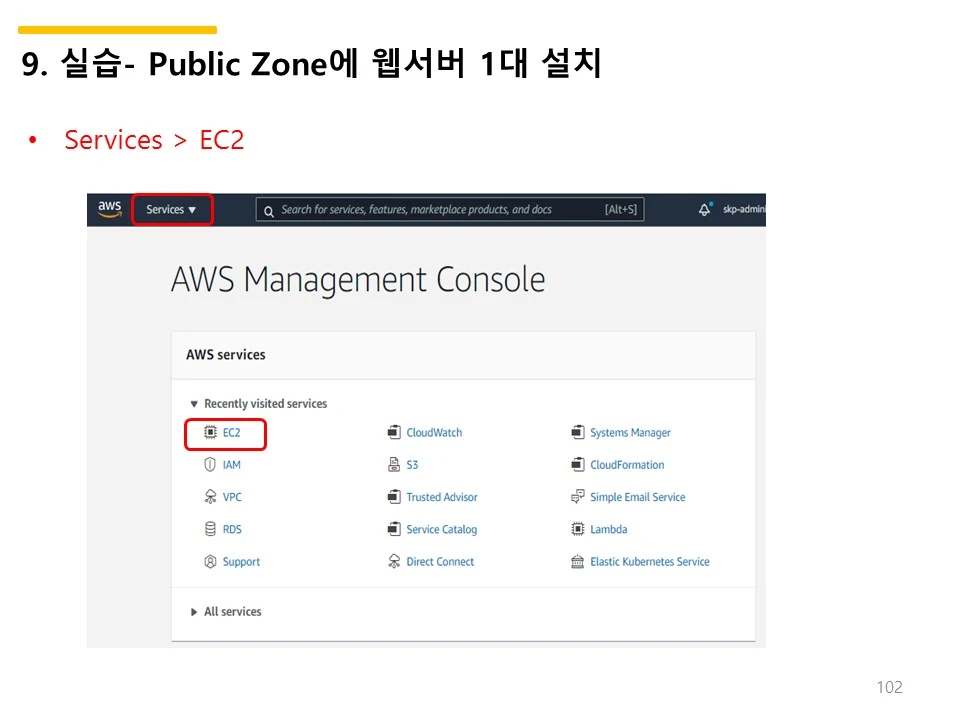Open the notifications bell icon
This screenshot has height=720, width=960.
[x=705, y=209]
